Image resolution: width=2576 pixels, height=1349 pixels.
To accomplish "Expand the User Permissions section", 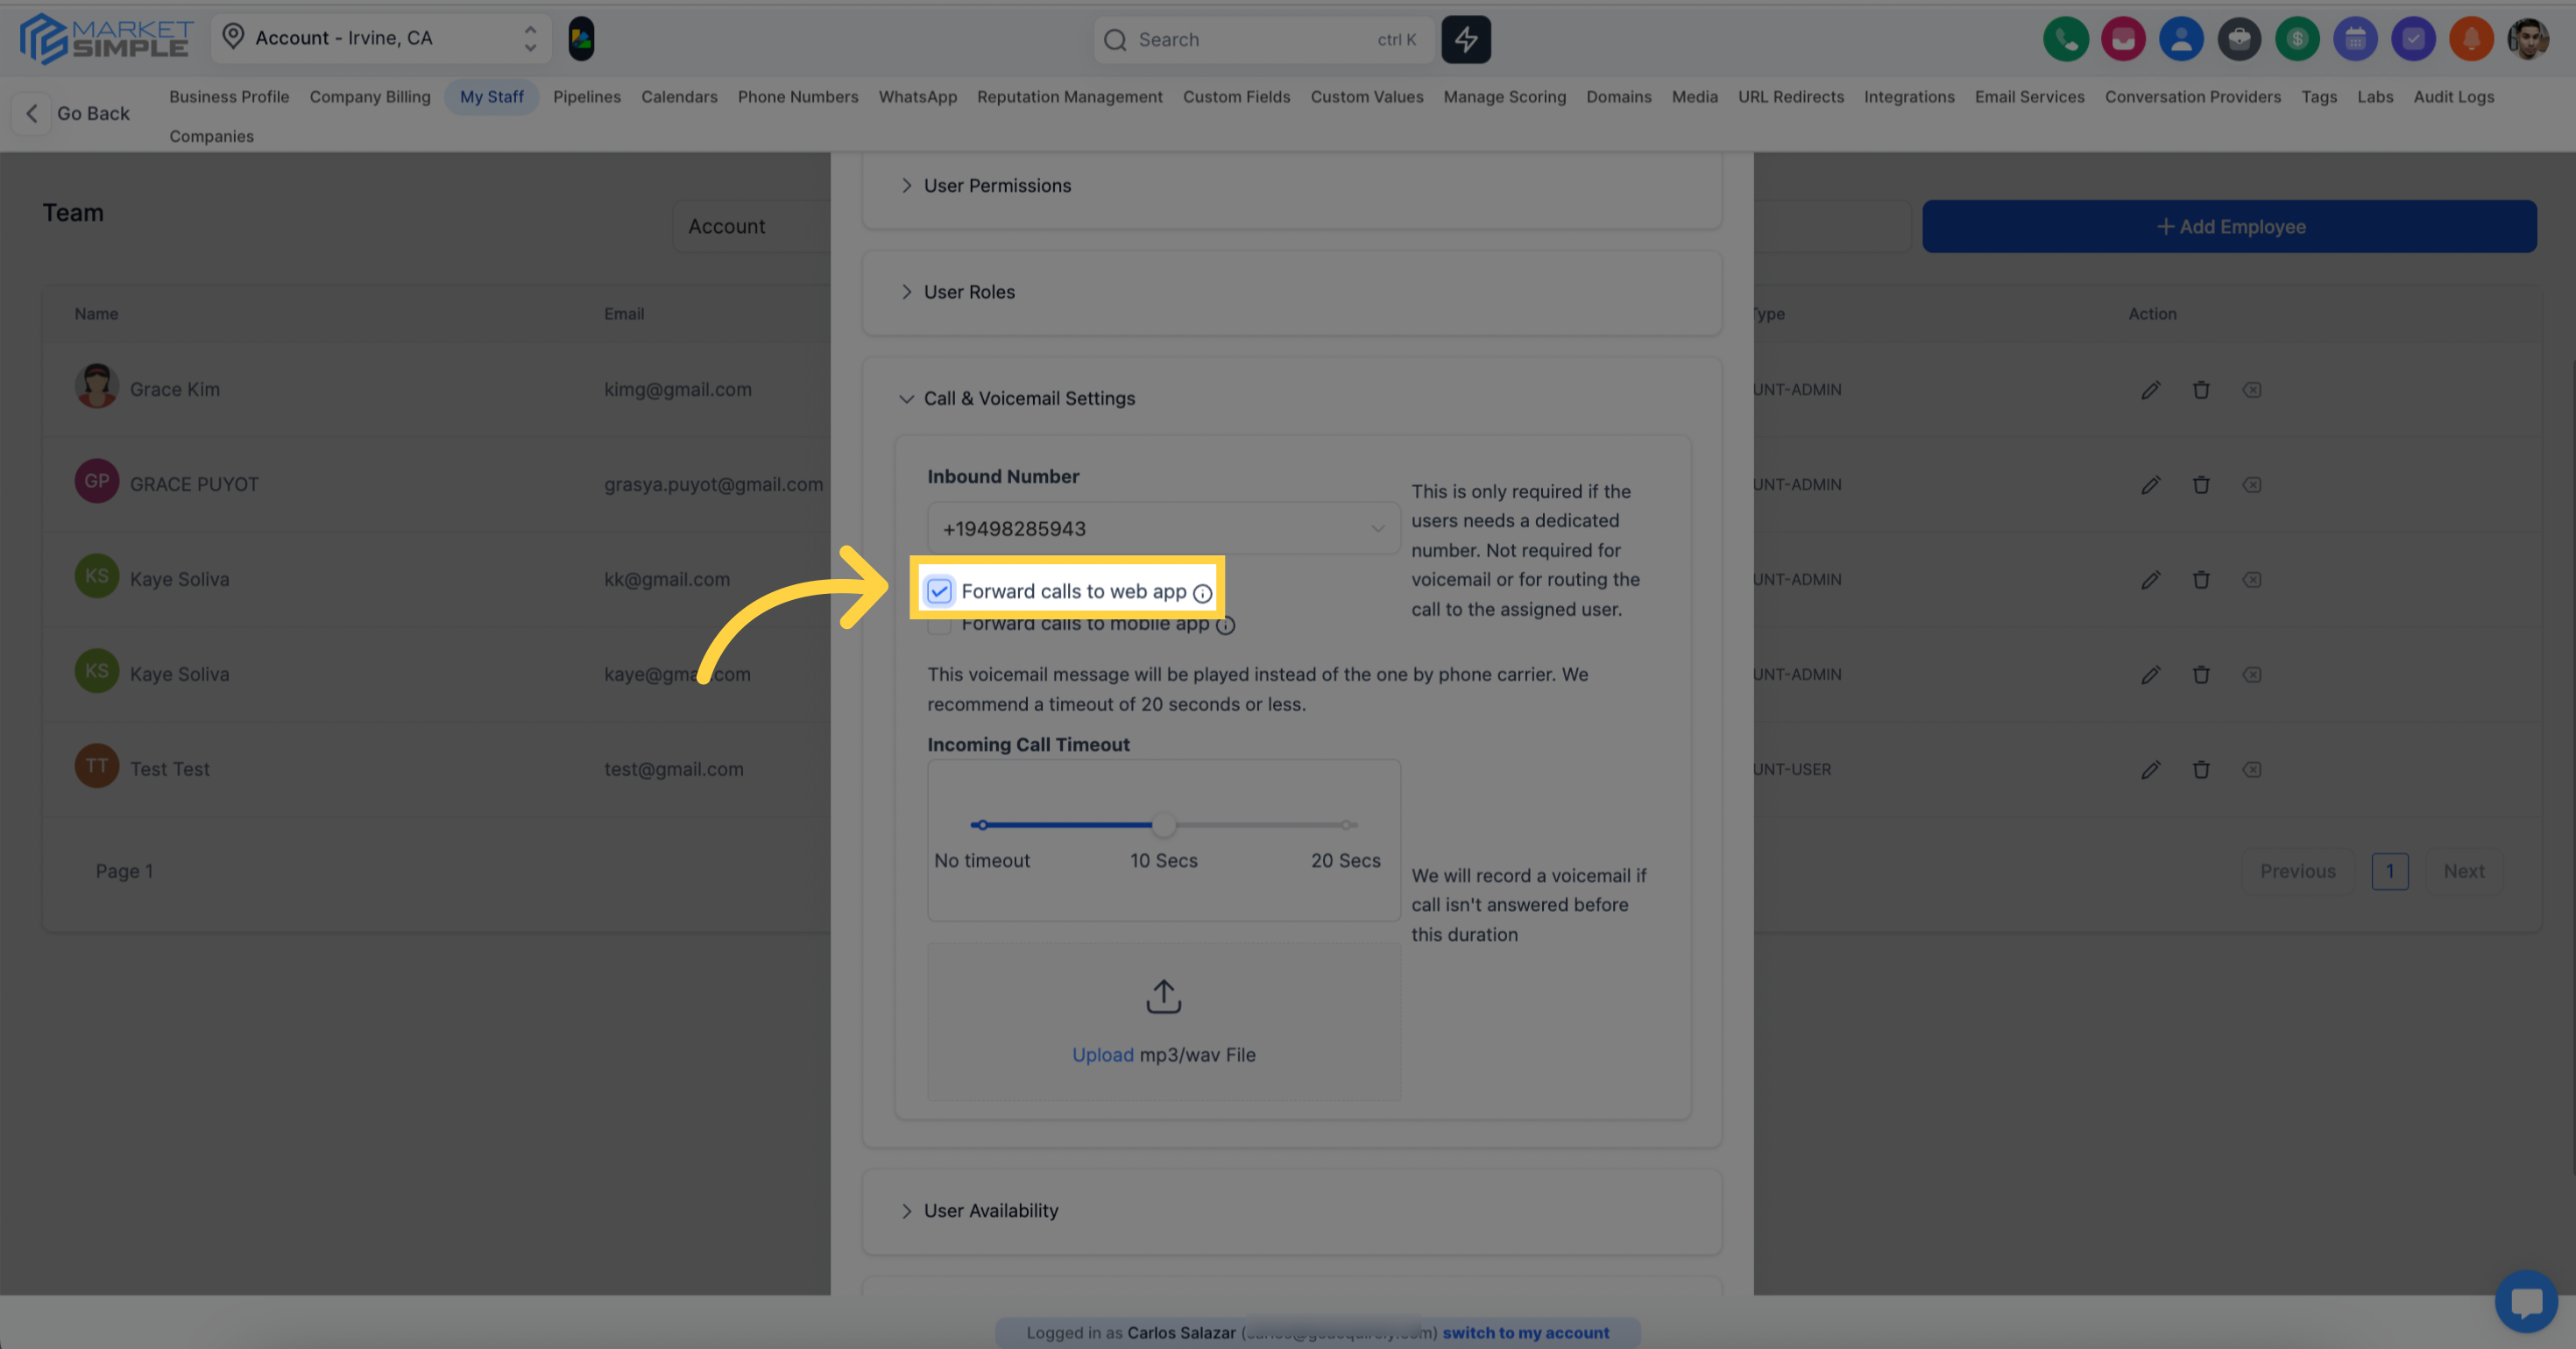I will coord(996,186).
